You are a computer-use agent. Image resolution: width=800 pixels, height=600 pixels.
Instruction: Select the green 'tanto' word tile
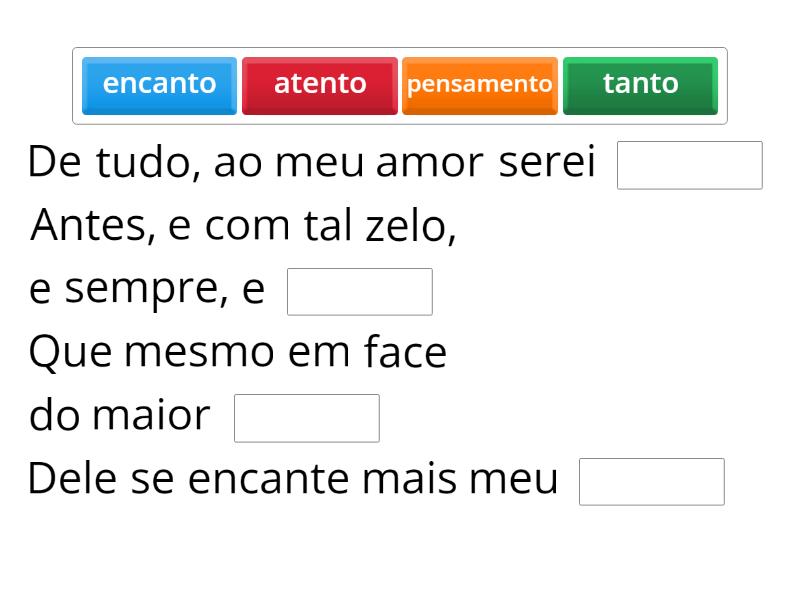tap(640, 85)
